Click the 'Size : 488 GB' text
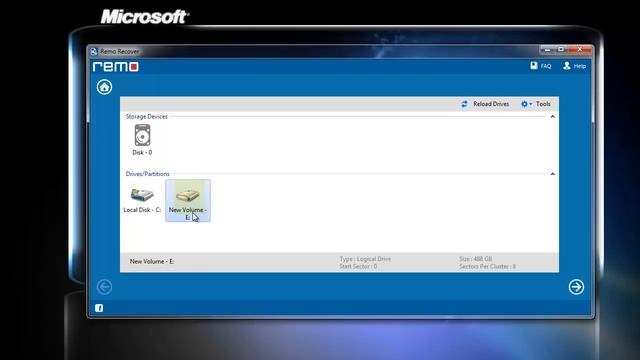Viewport: 640px width, 360px height. pyautogui.click(x=476, y=259)
